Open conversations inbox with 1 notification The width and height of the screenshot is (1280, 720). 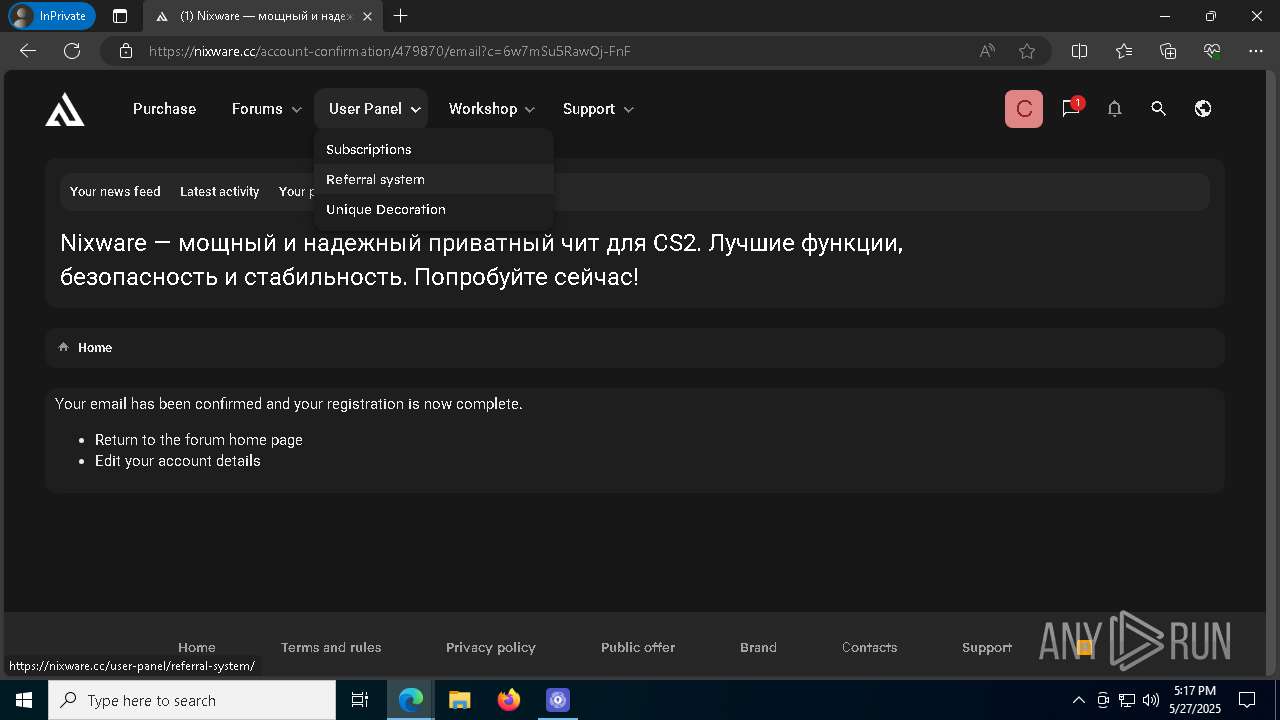1071,108
